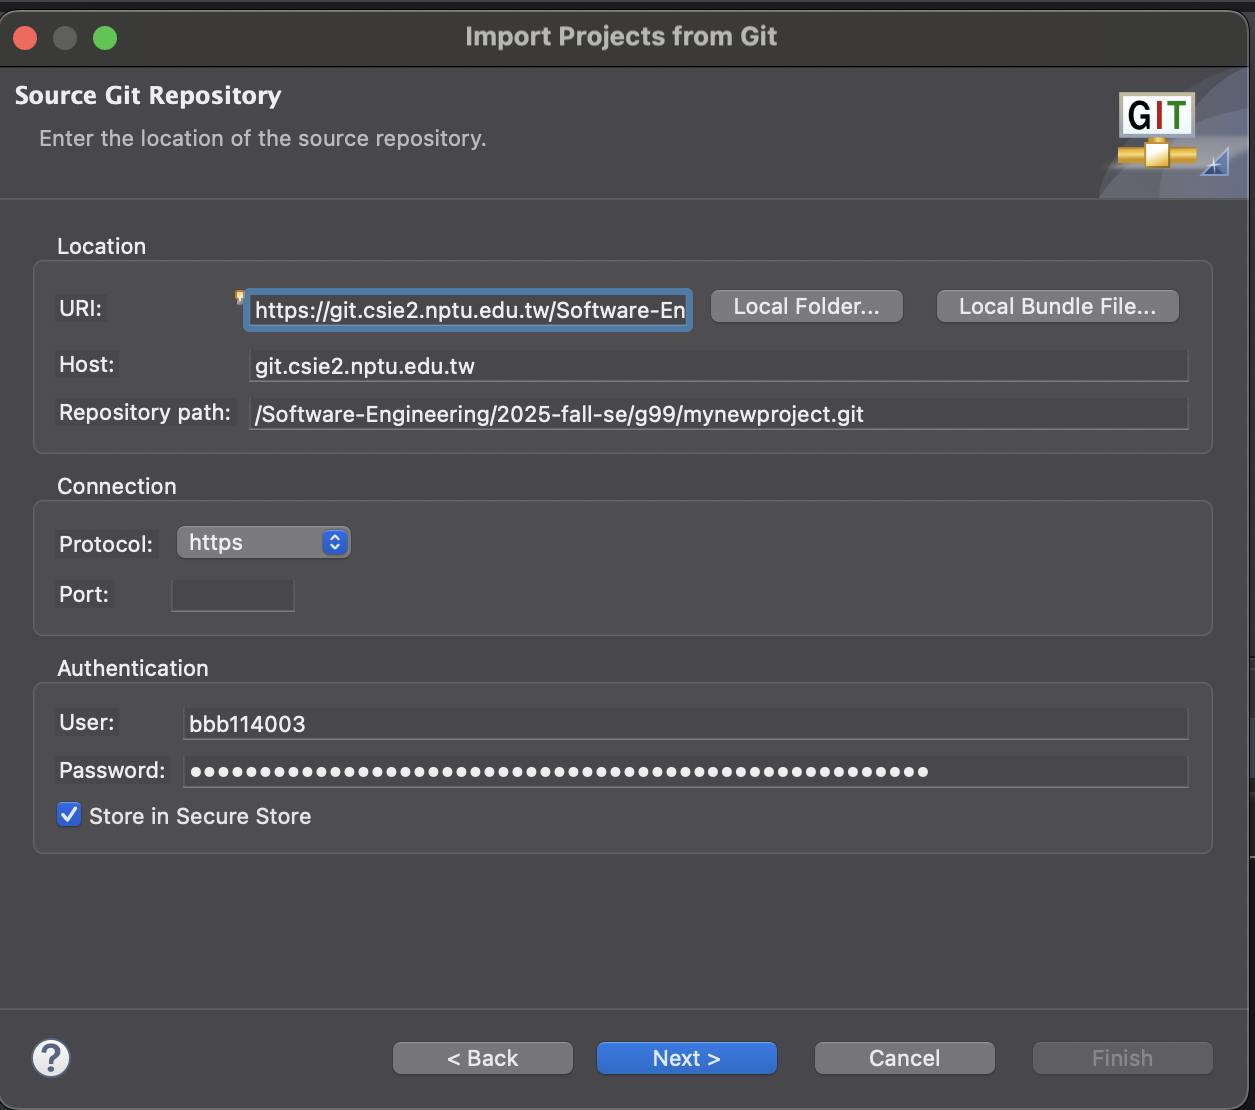Close the Import Projects from Git window
This screenshot has width=1255, height=1110.
[26, 38]
